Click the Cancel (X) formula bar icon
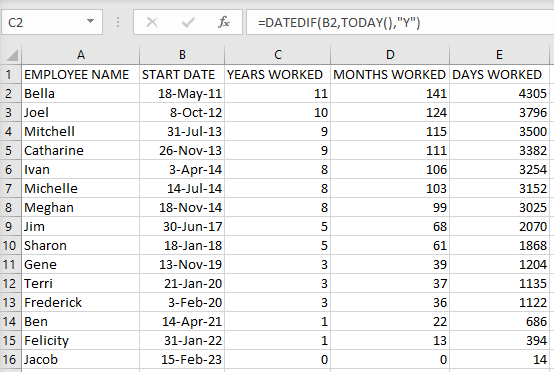 tap(152, 22)
